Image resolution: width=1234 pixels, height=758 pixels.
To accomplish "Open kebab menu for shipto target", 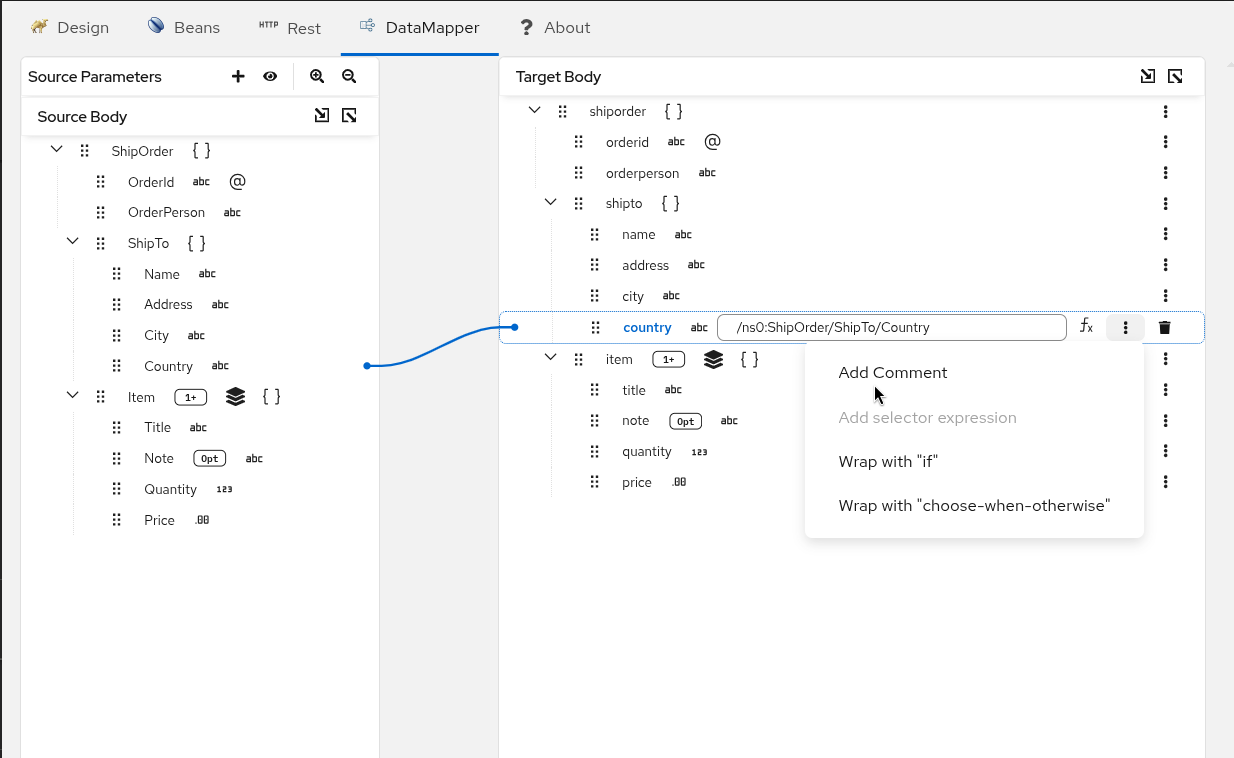I will pyautogui.click(x=1165, y=204).
